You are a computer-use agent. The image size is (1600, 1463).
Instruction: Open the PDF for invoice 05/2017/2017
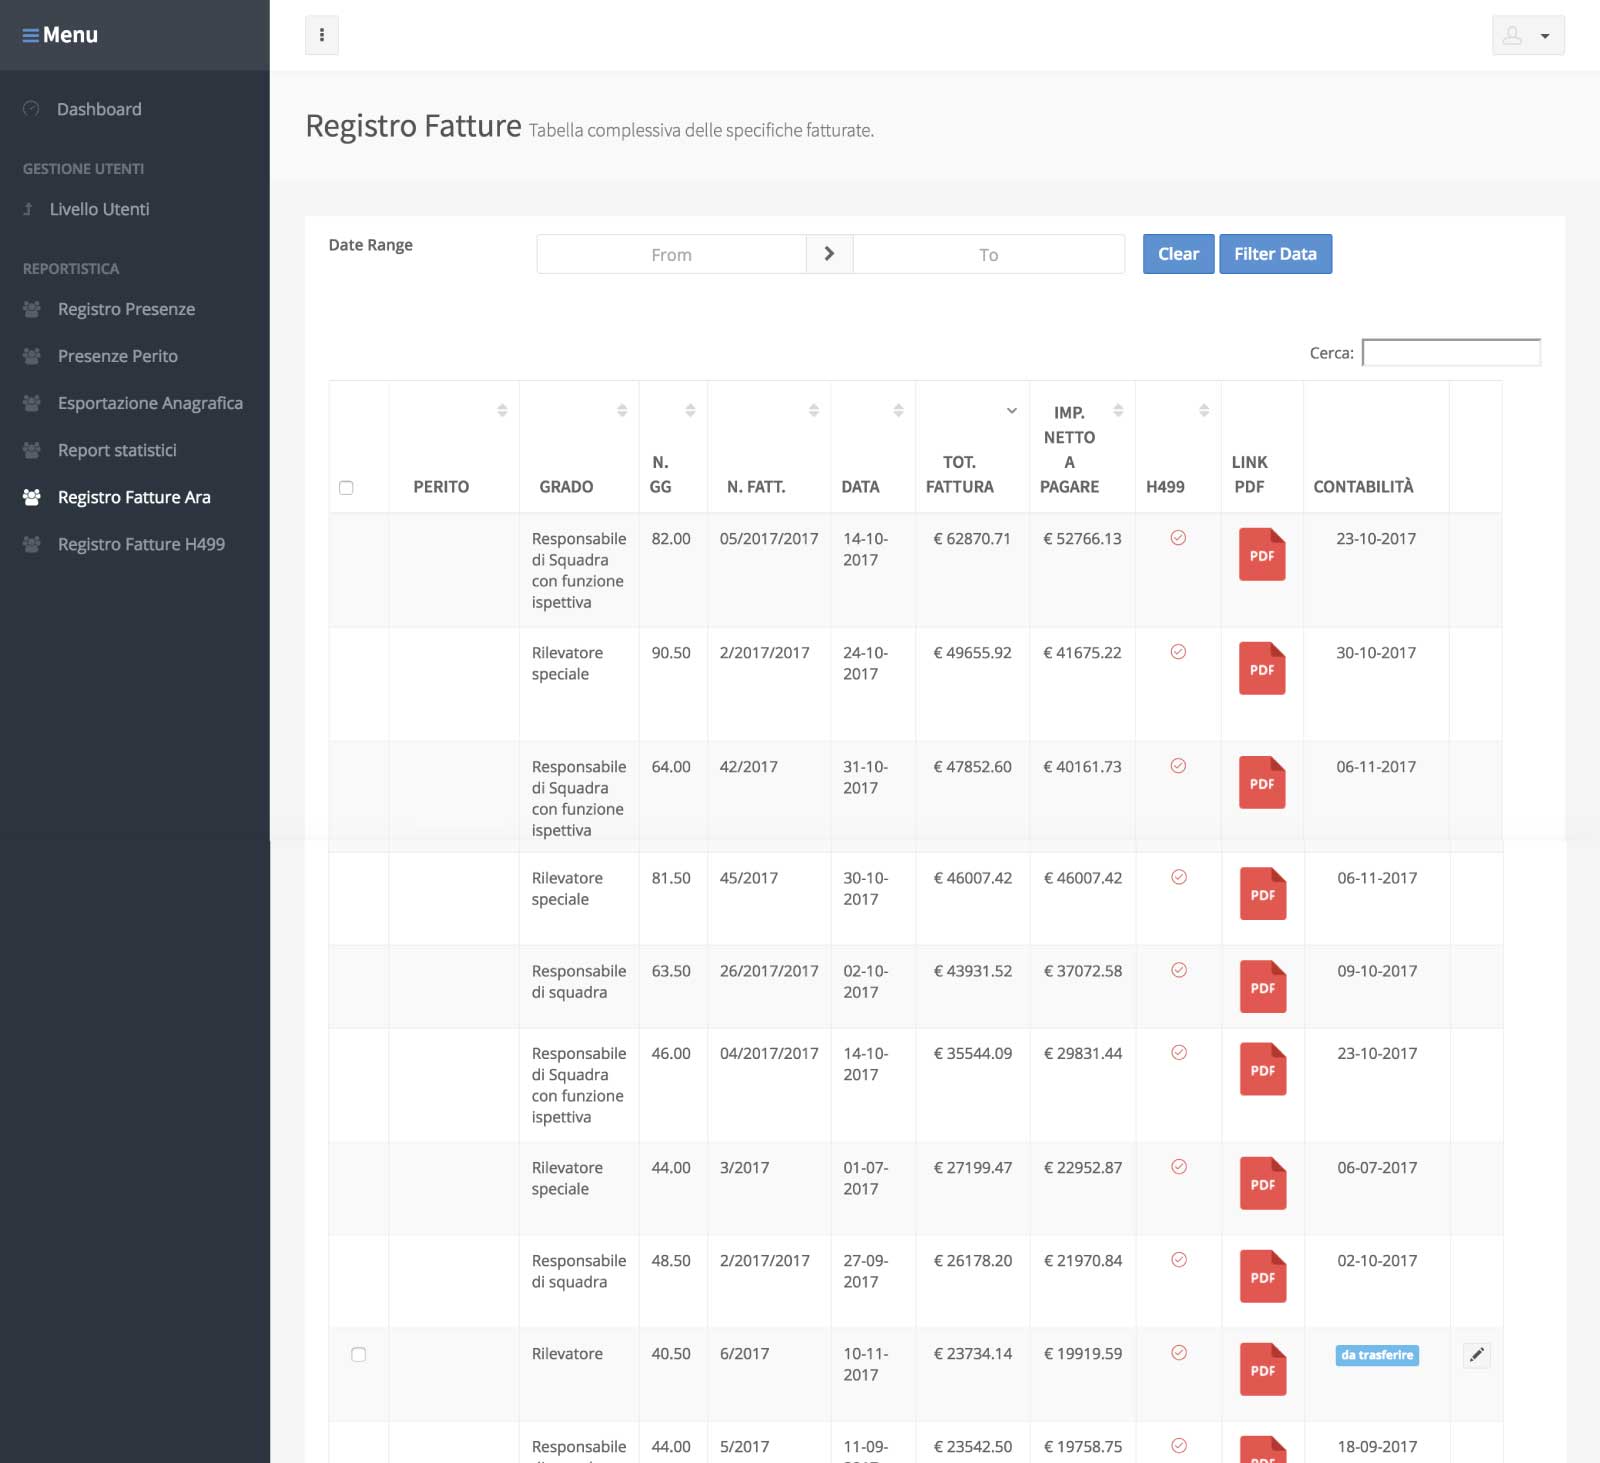tap(1262, 554)
